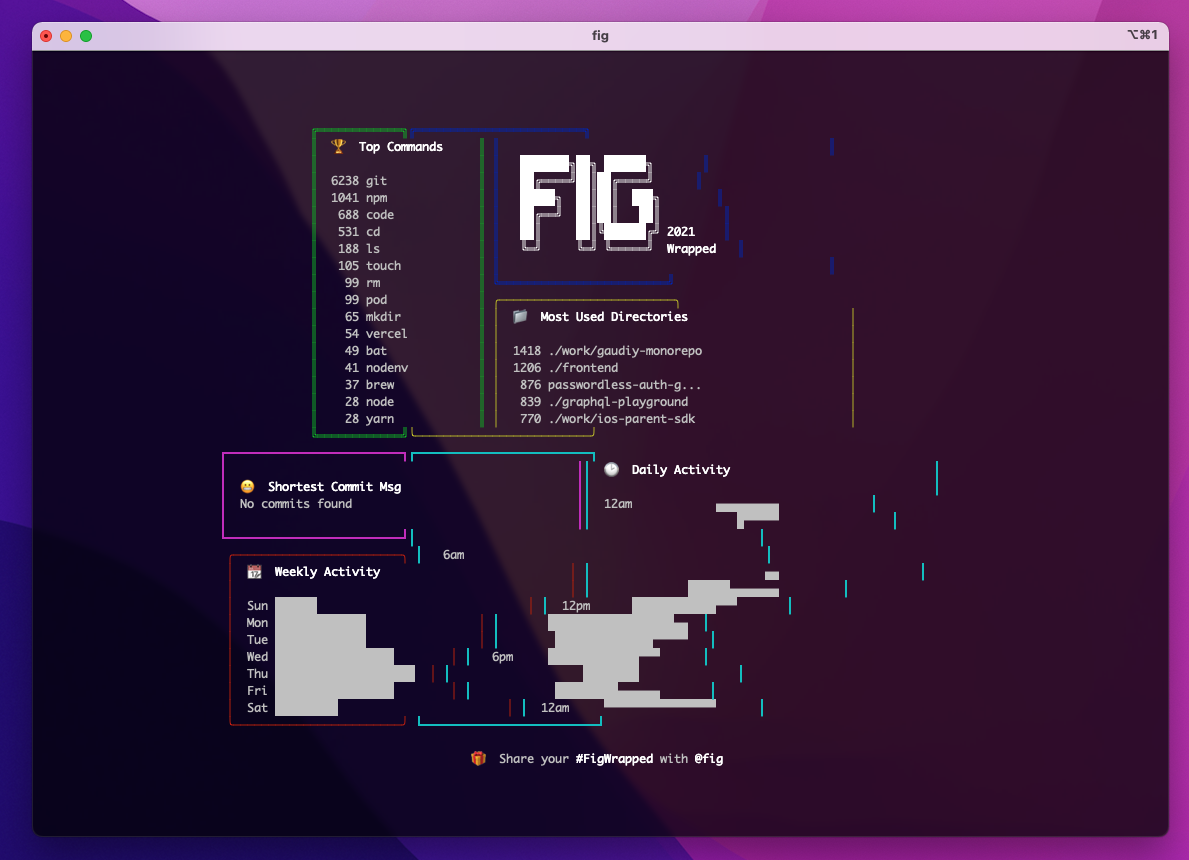Select the '188 ls' row
1189x860 pixels.
(x=359, y=249)
